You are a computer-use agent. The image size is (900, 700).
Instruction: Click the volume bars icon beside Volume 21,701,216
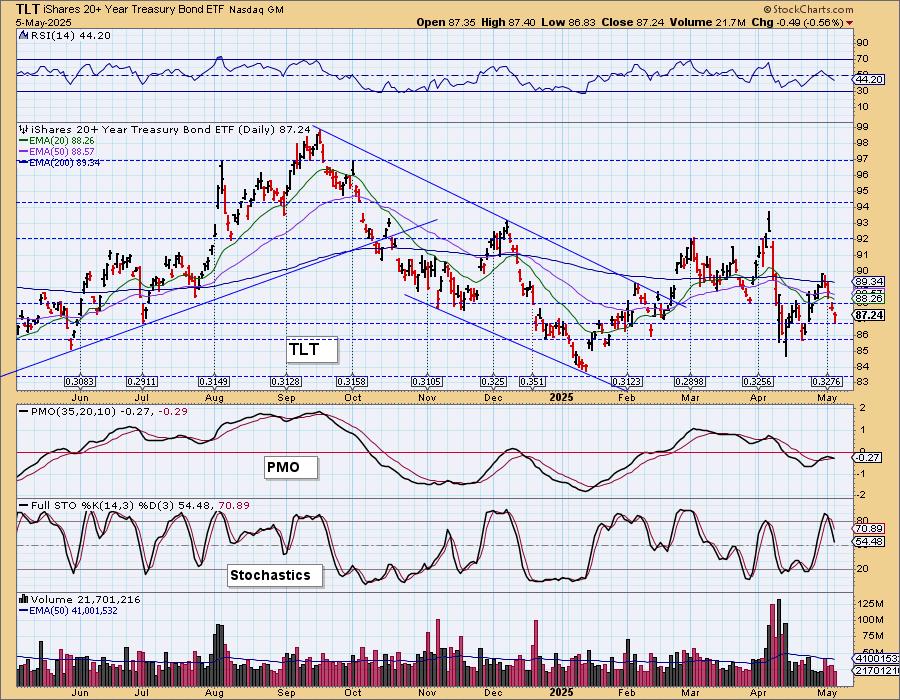pos(24,600)
